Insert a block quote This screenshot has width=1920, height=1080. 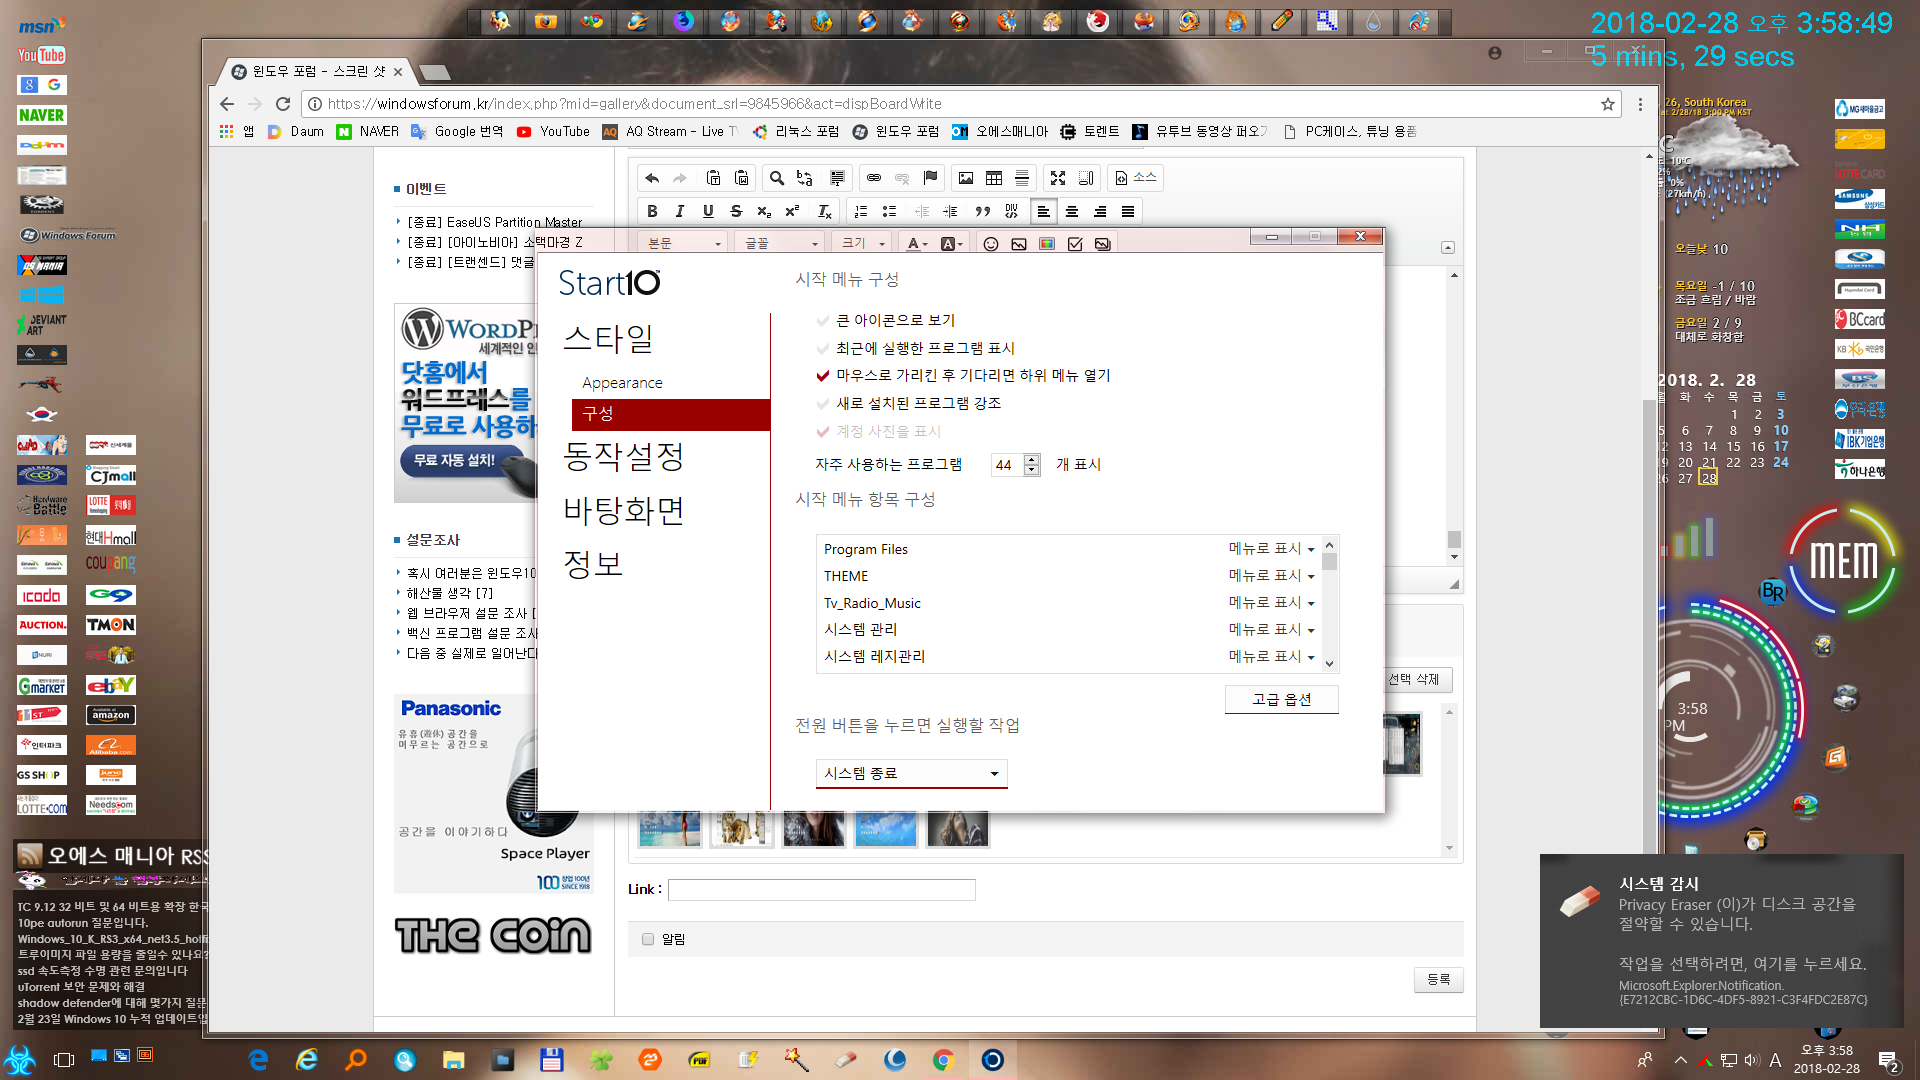[983, 211]
